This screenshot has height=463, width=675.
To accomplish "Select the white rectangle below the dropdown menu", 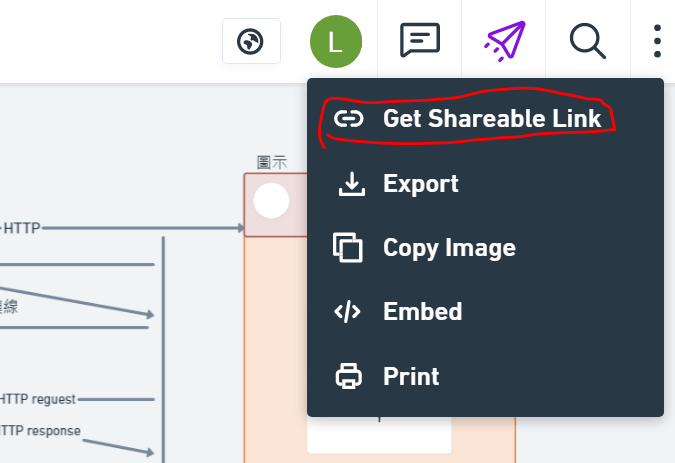I will click(x=379, y=435).
